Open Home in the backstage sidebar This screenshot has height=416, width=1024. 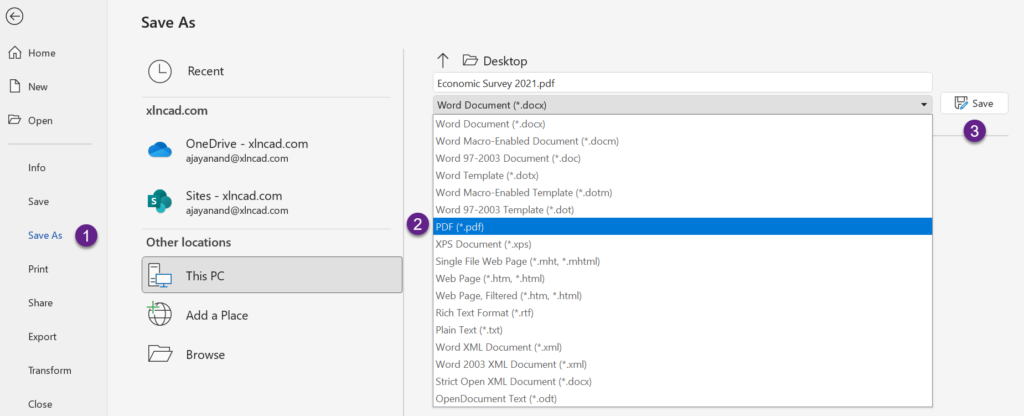point(32,53)
